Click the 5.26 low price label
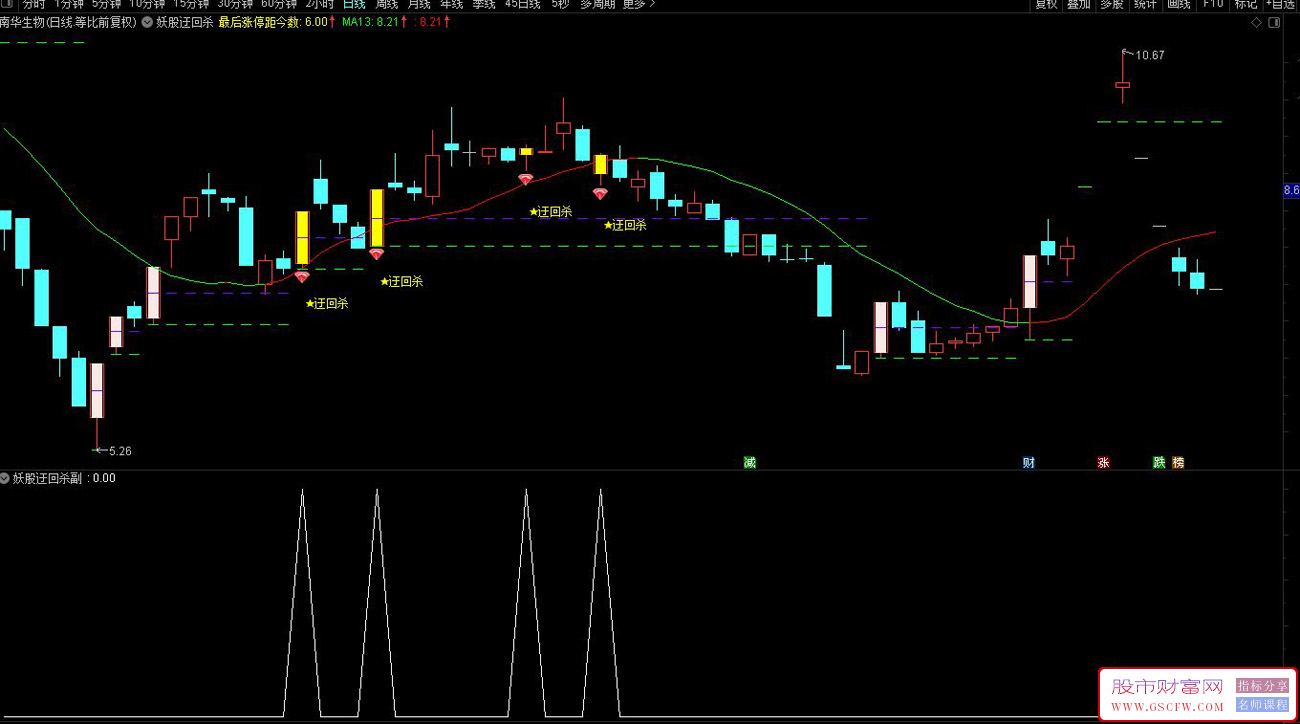This screenshot has width=1300, height=724. pyautogui.click(x=120, y=451)
